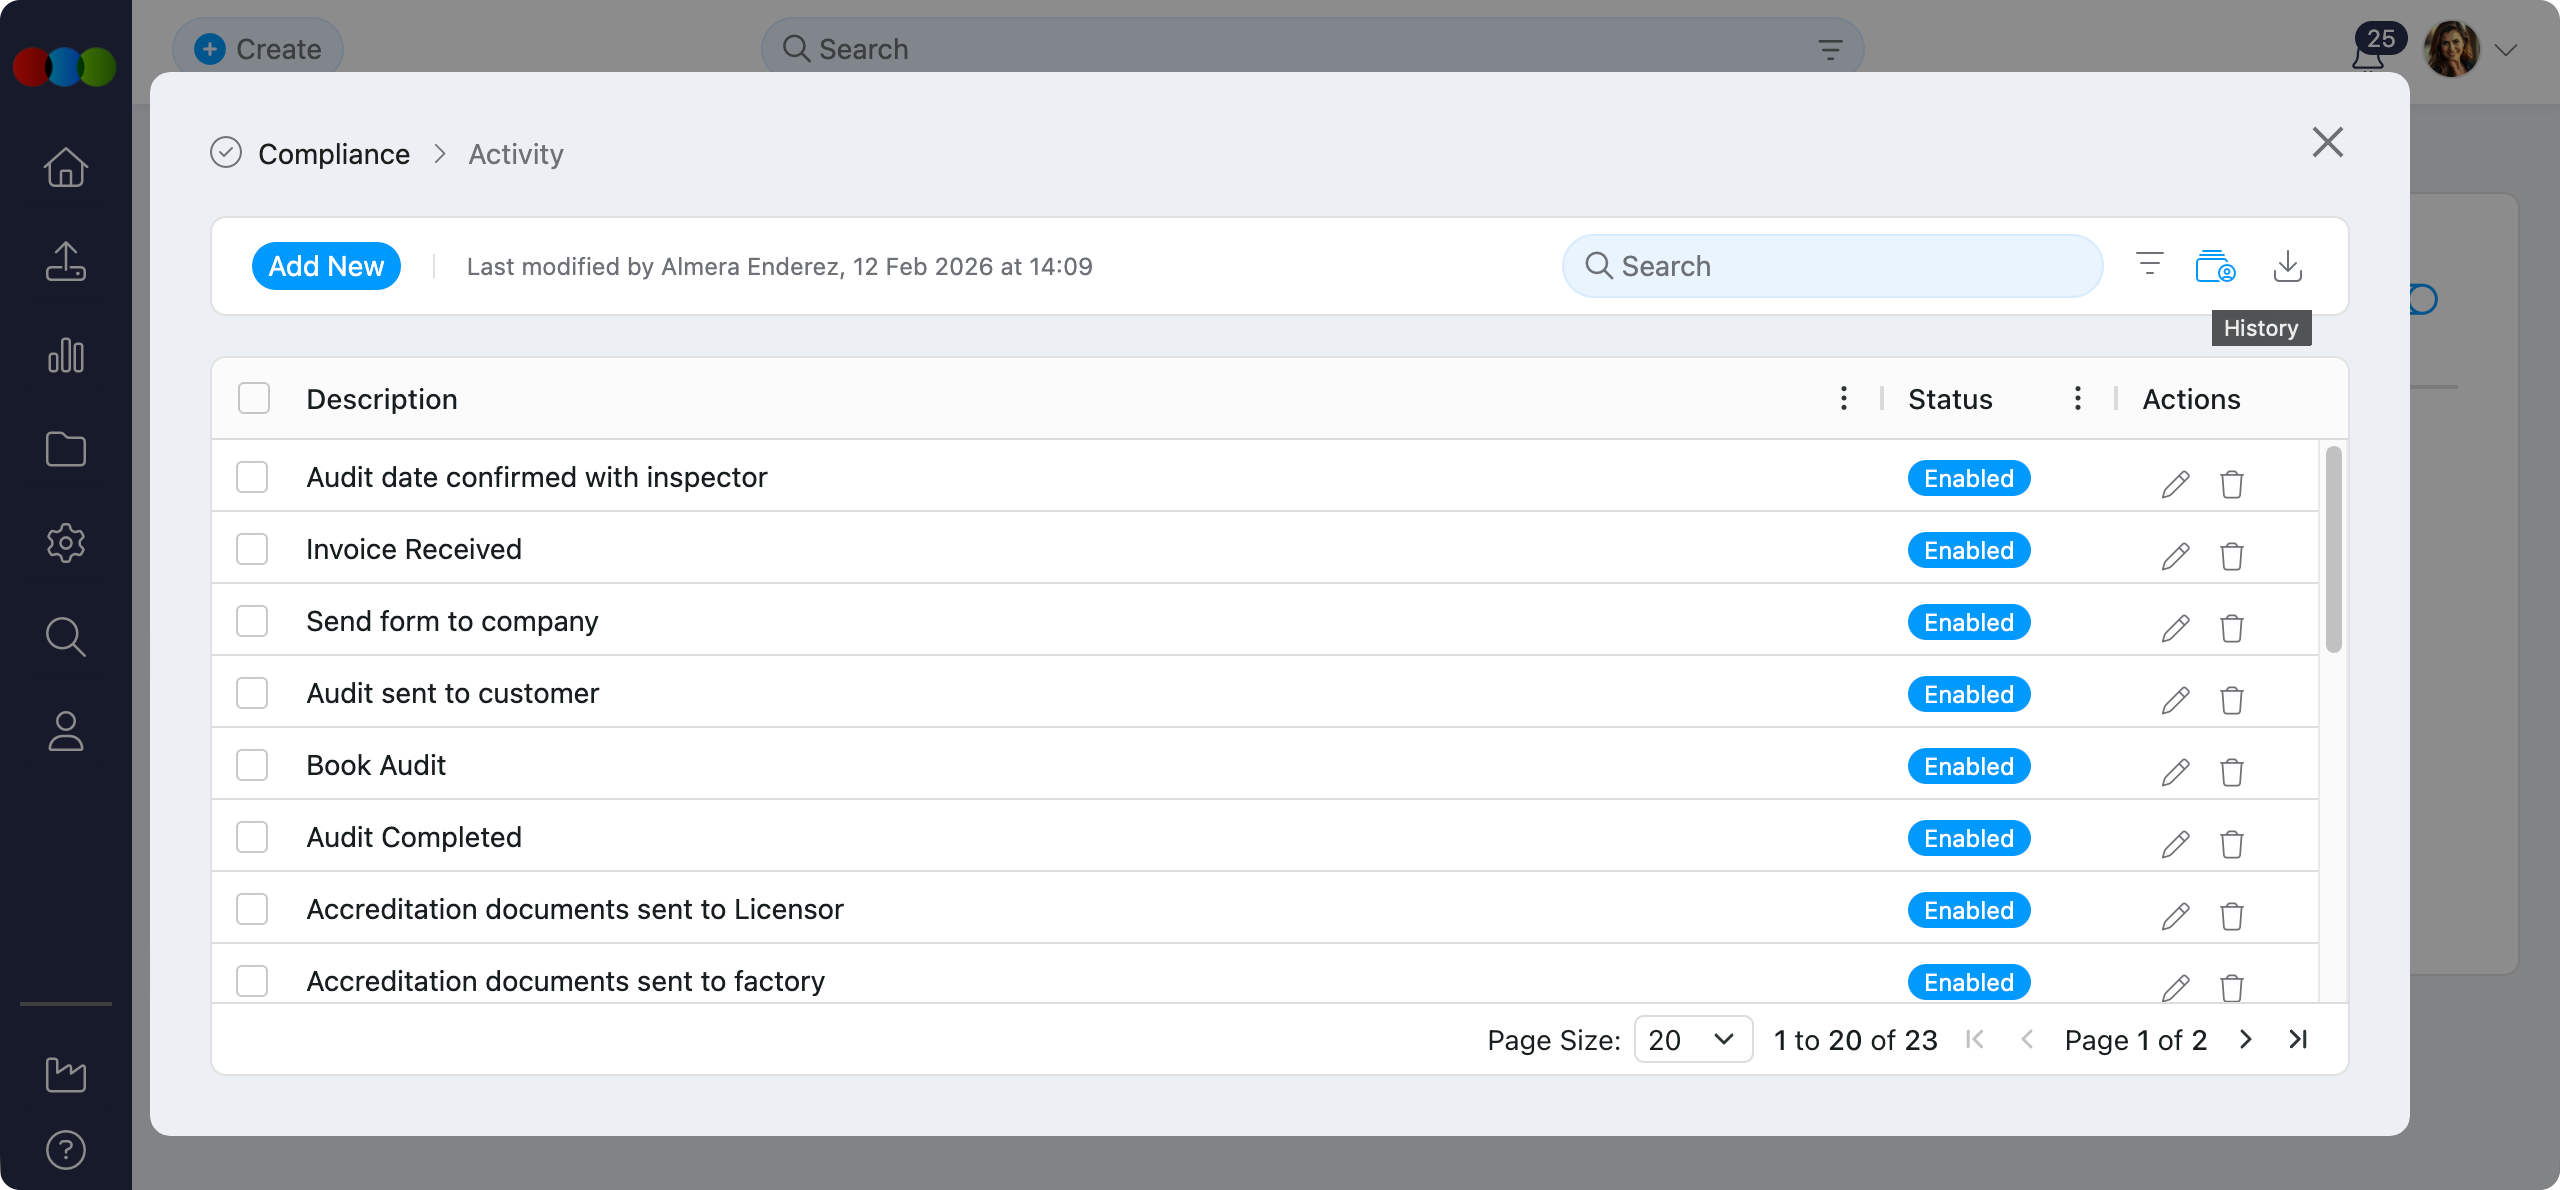Screen dimensions: 2560x1190
Task: Edit the Audit Completed activity
Action: point(2175,844)
